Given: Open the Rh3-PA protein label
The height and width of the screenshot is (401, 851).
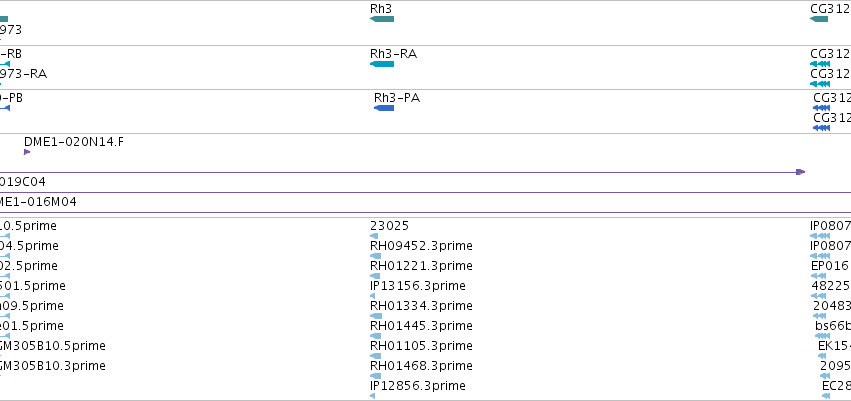Looking at the screenshot, I should (x=397, y=98).
